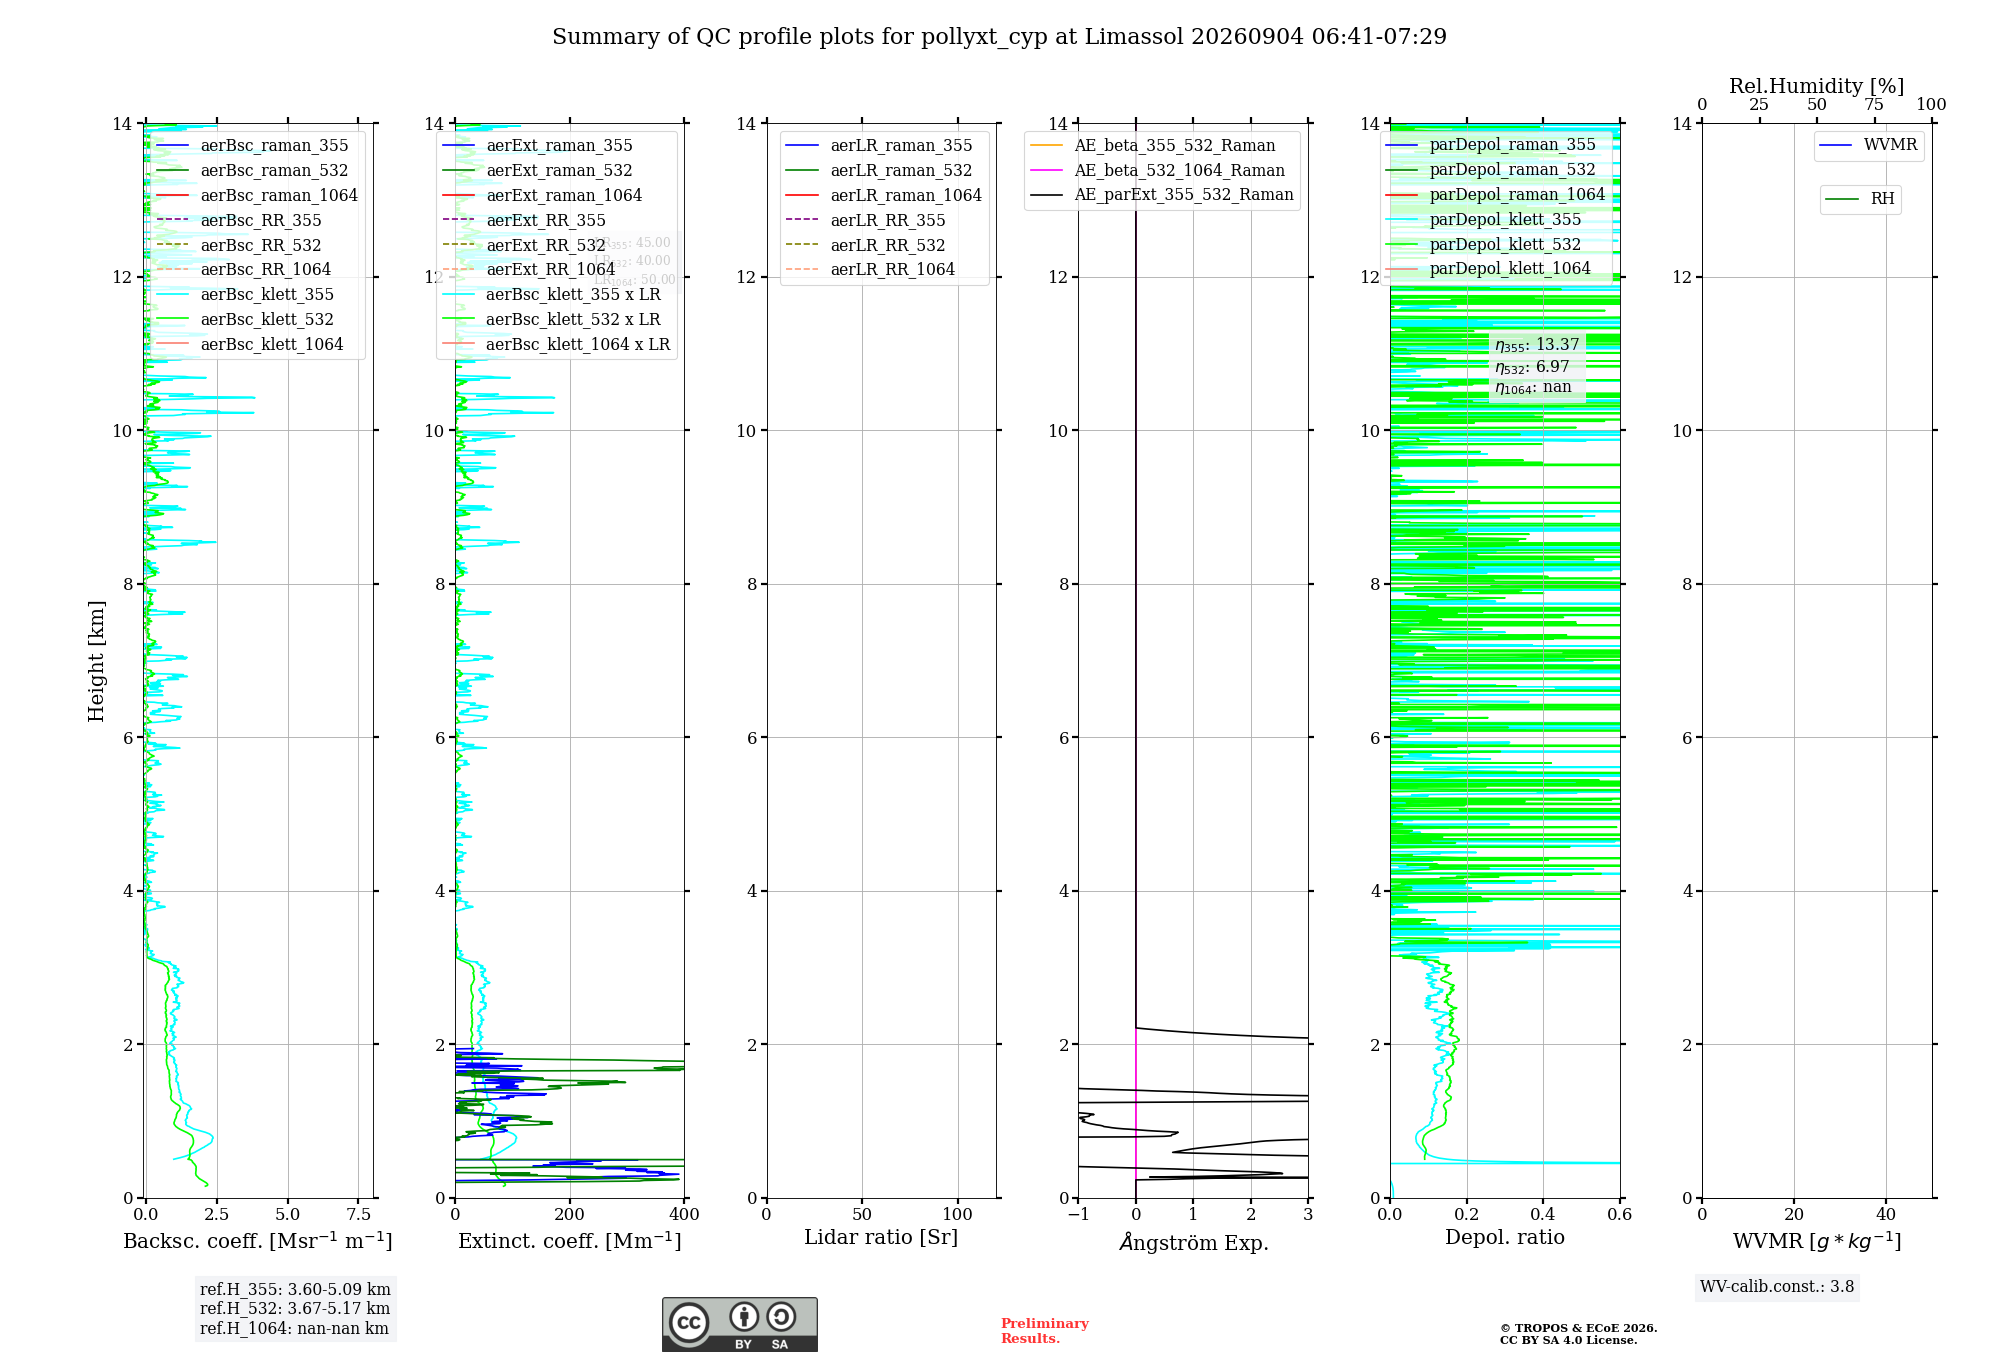Select legend entry aerExt_RR_532
Viewport: 2000px width, 1360px height.
[524, 246]
